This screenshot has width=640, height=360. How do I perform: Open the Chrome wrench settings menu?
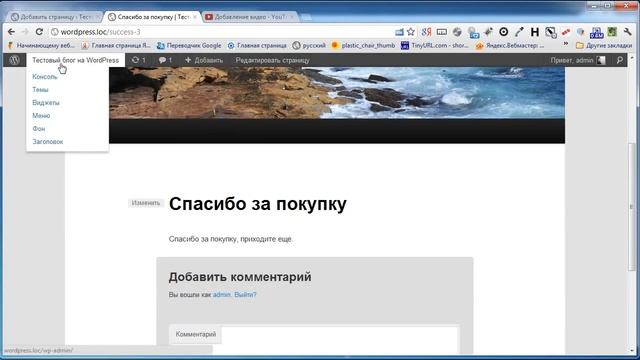pos(628,32)
